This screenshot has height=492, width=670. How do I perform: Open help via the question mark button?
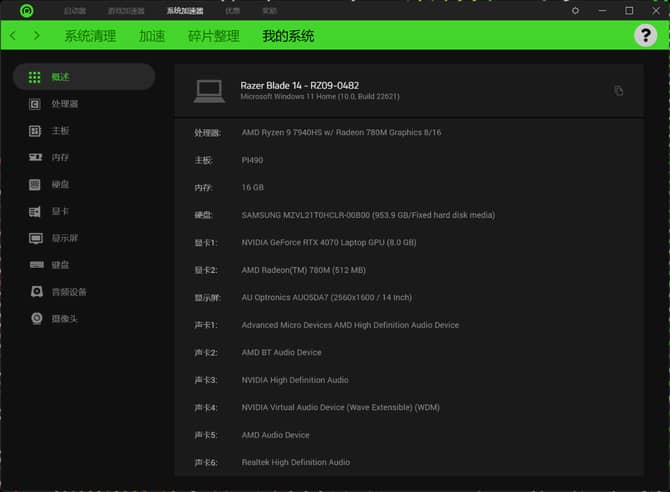click(645, 35)
